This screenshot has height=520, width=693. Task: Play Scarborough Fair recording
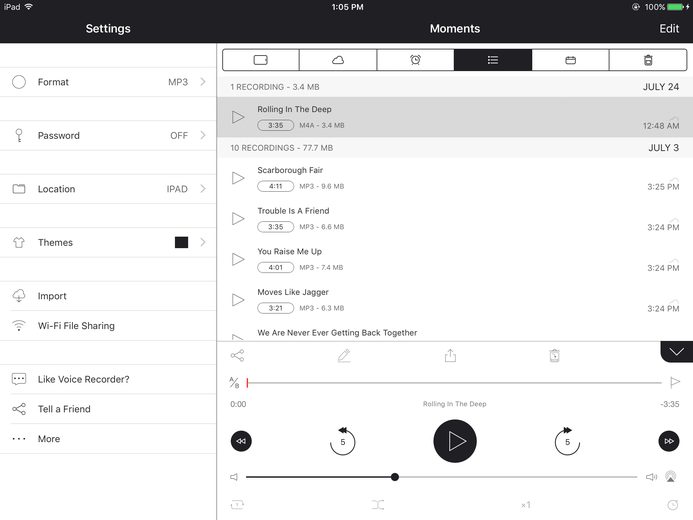[x=238, y=178]
